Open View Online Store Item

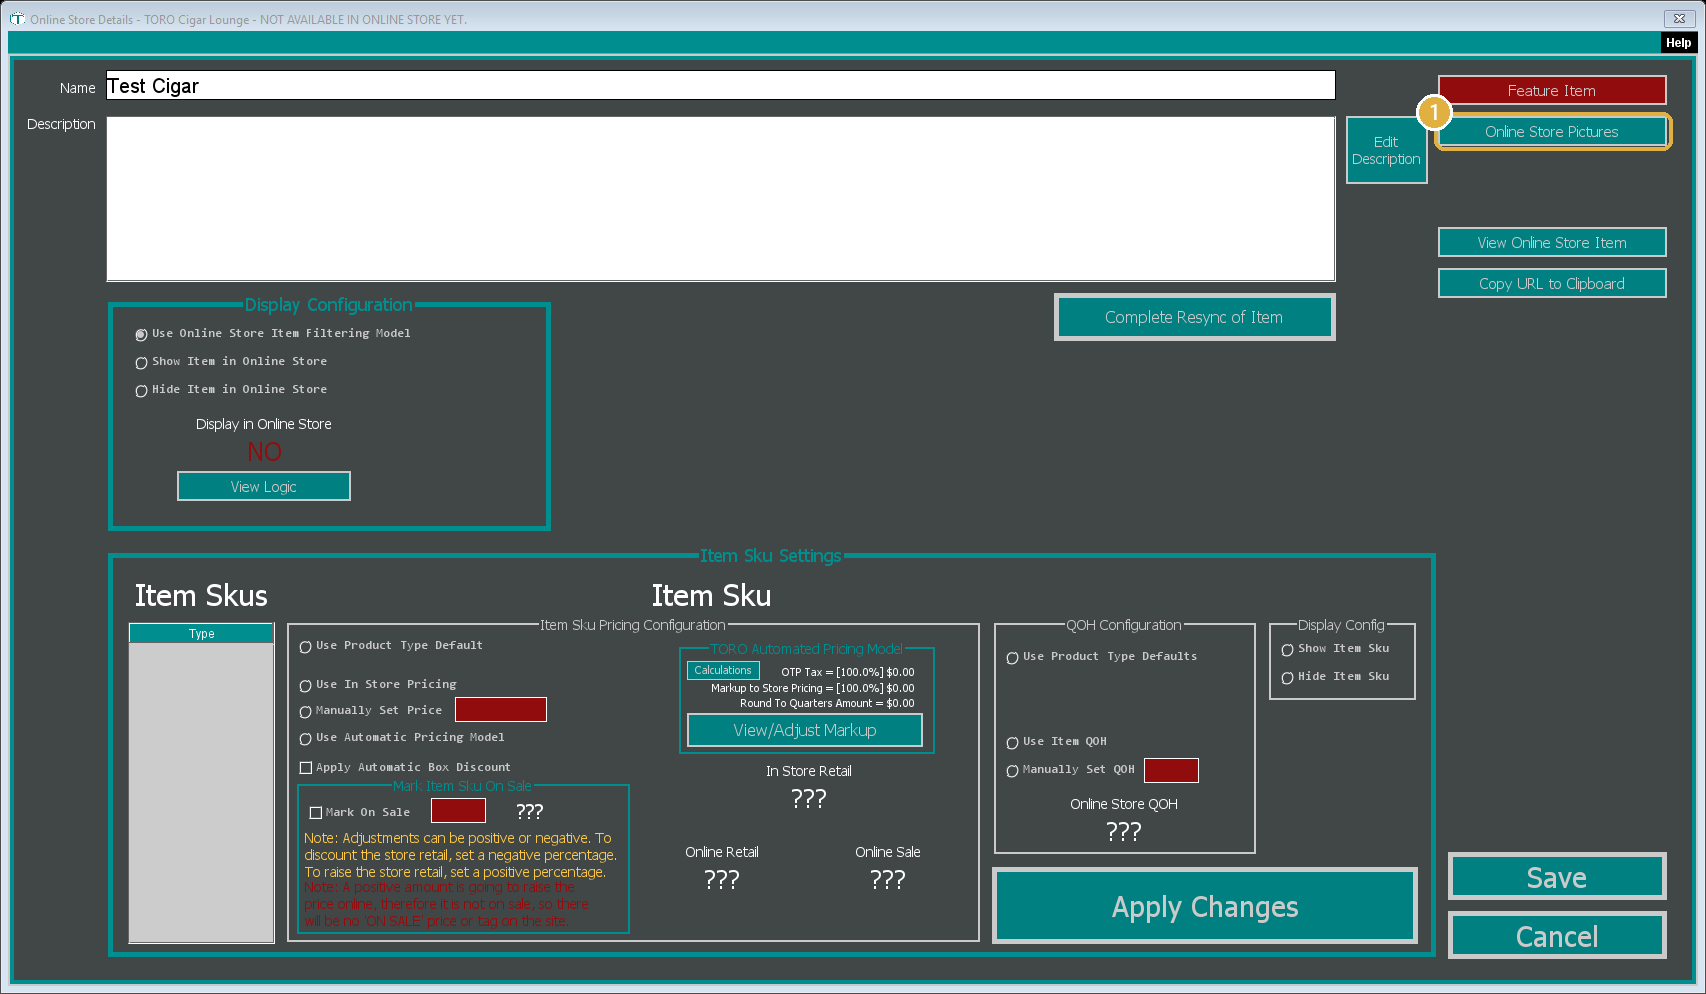pyautogui.click(x=1552, y=242)
